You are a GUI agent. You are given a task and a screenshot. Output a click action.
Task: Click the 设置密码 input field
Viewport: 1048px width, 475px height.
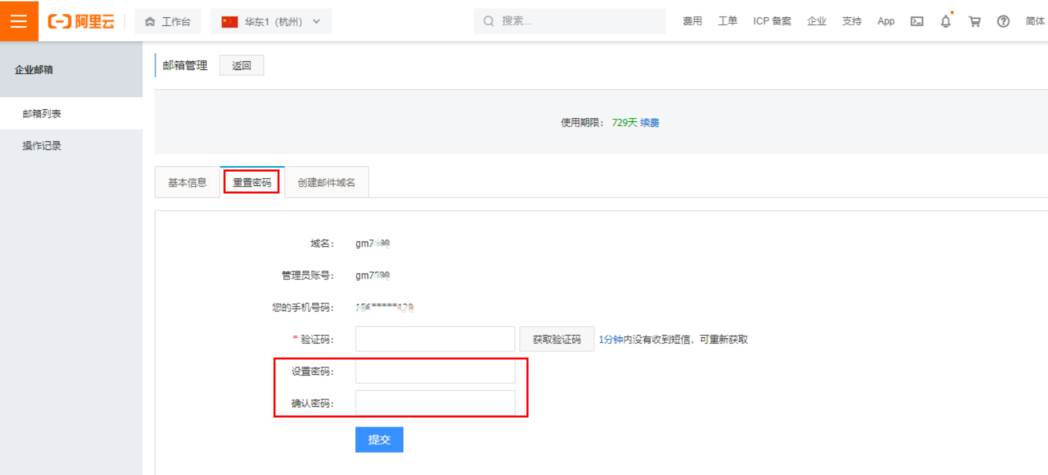pyautogui.click(x=435, y=371)
